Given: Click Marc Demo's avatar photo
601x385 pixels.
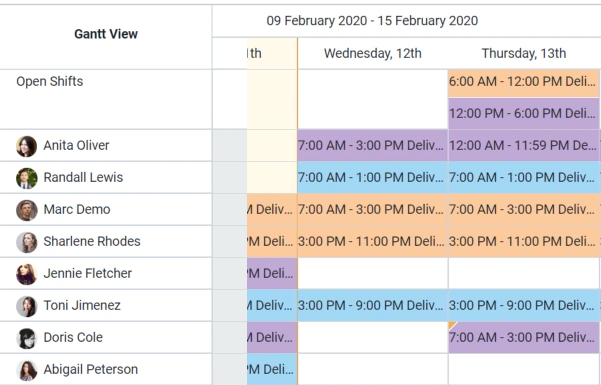Looking at the screenshot, I should [x=26, y=210].
